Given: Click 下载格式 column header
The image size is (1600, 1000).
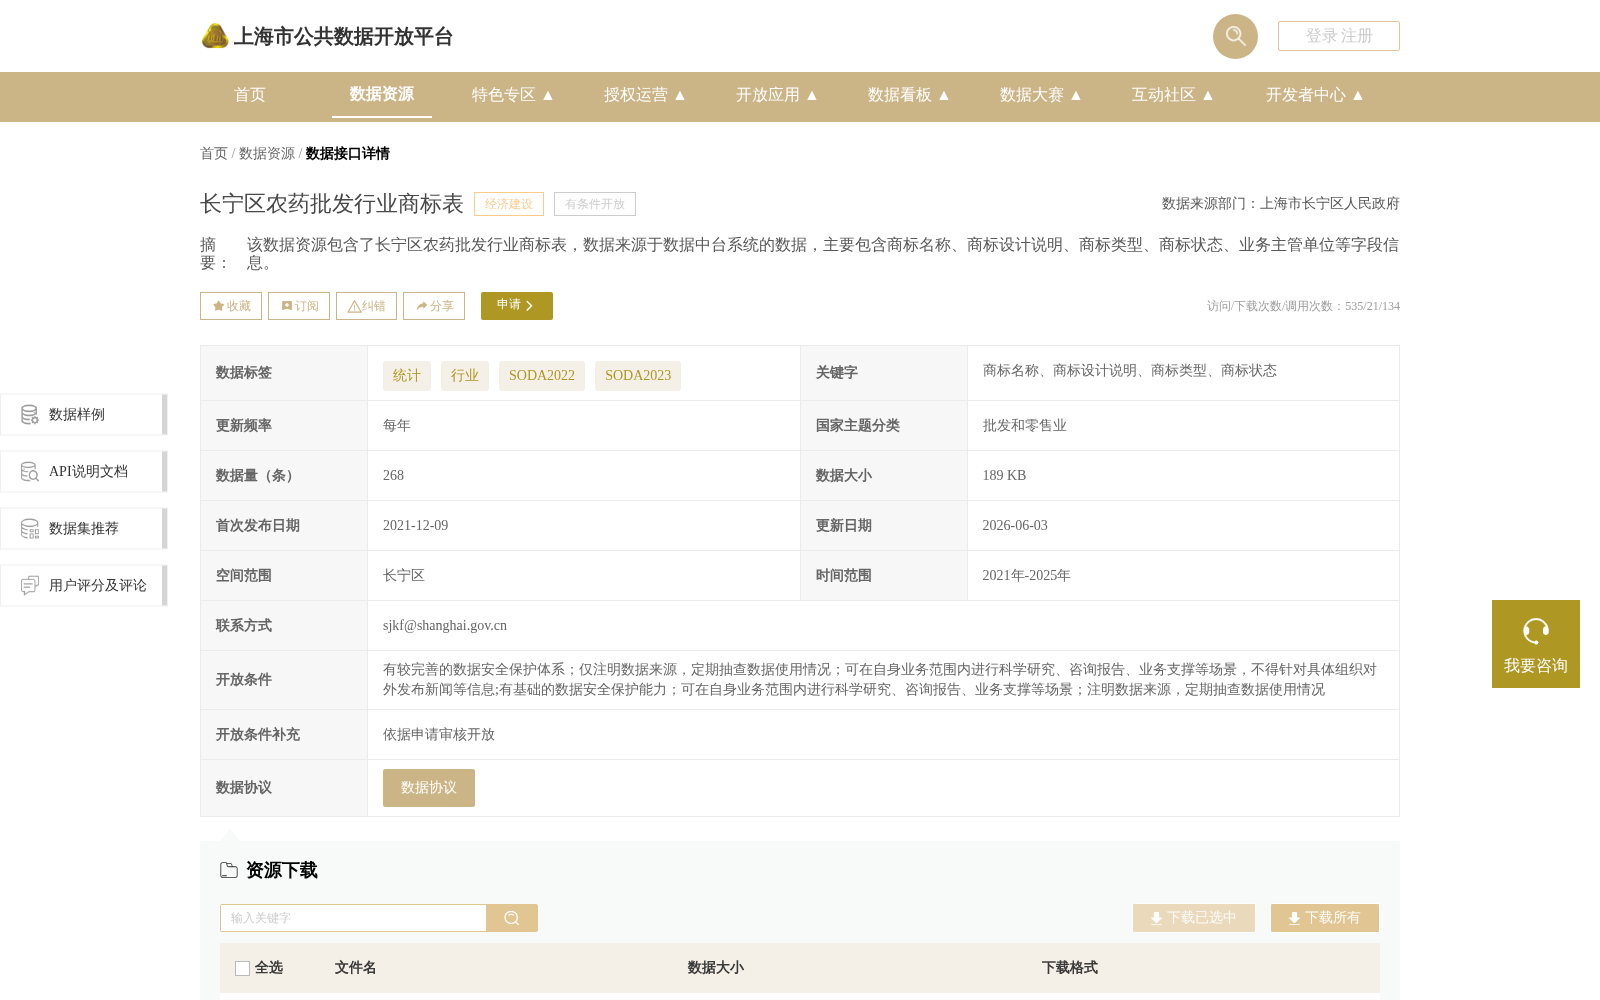Looking at the screenshot, I should tap(1070, 968).
